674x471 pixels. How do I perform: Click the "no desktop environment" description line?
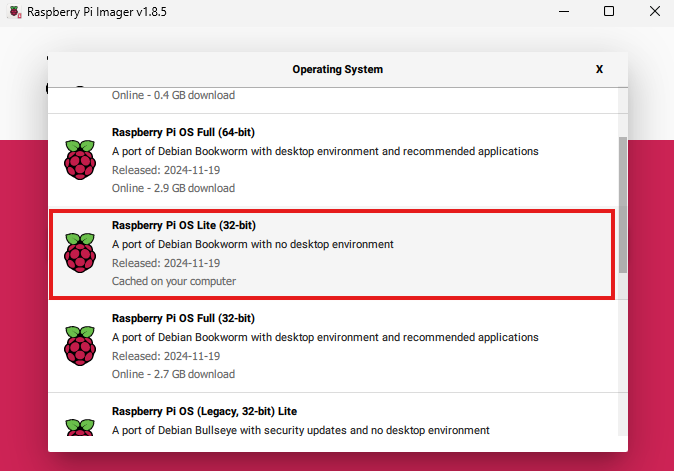coord(252,244)
